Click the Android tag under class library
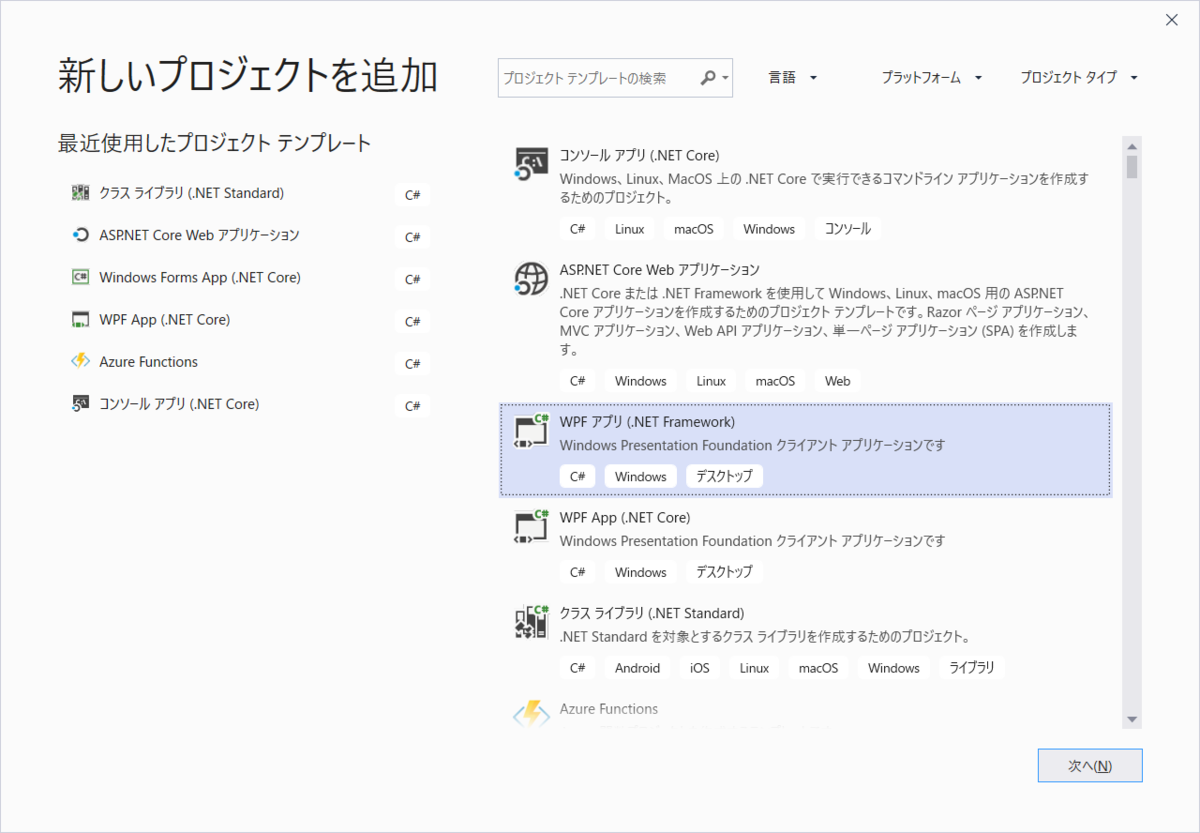This screenshot has width=1200, height=833. 638,668
